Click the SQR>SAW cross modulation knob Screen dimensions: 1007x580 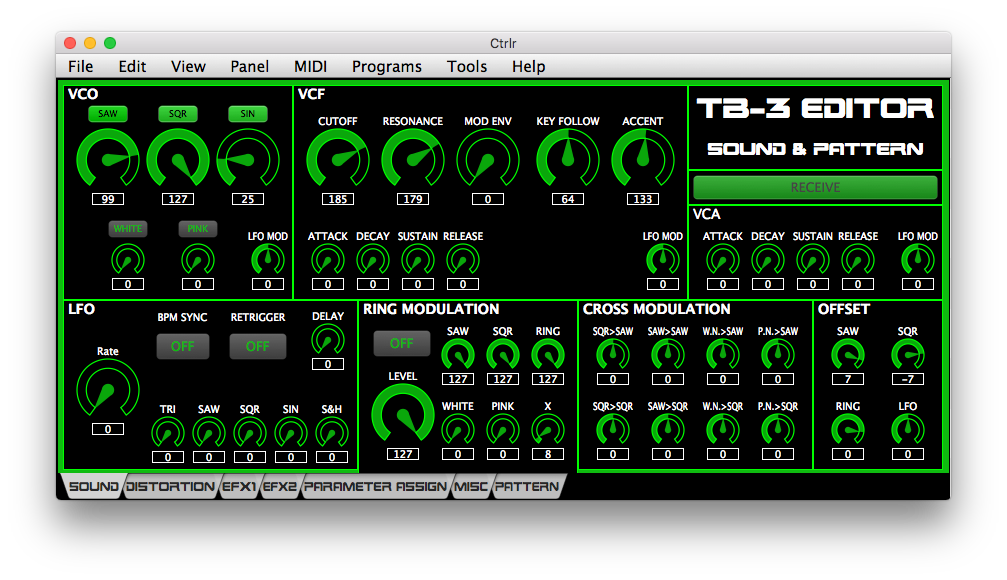click(613, 355)
